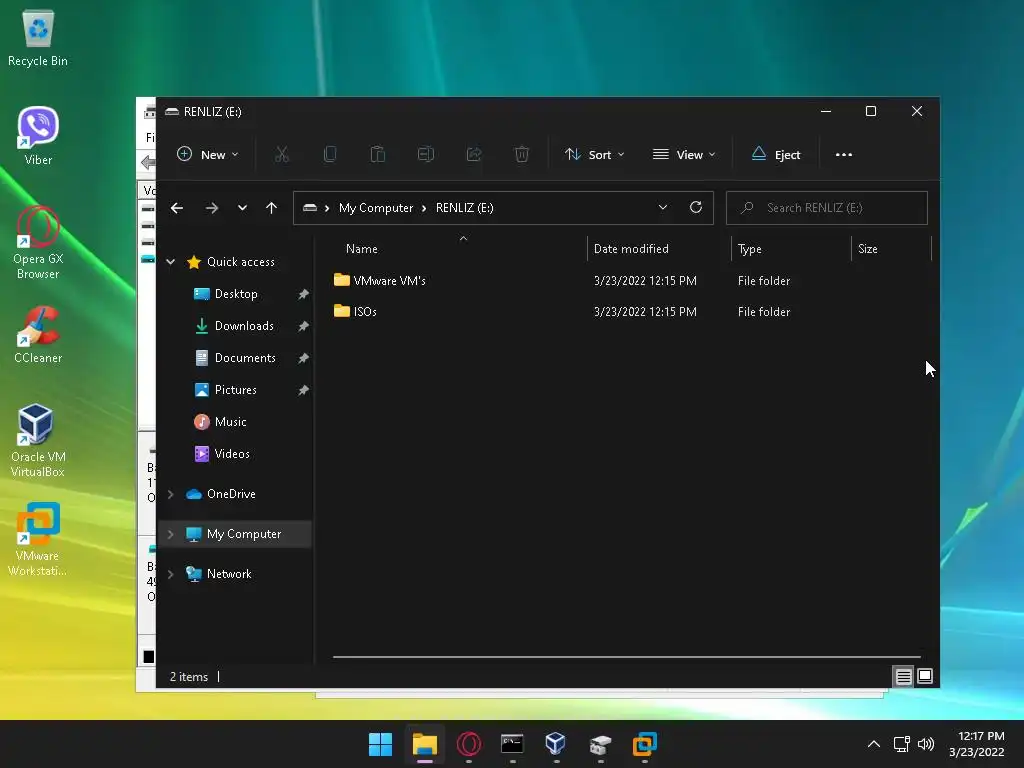Screen dimensions: 1024x768
Task: Open Desktop in Quick access
Action: (236, 294)
